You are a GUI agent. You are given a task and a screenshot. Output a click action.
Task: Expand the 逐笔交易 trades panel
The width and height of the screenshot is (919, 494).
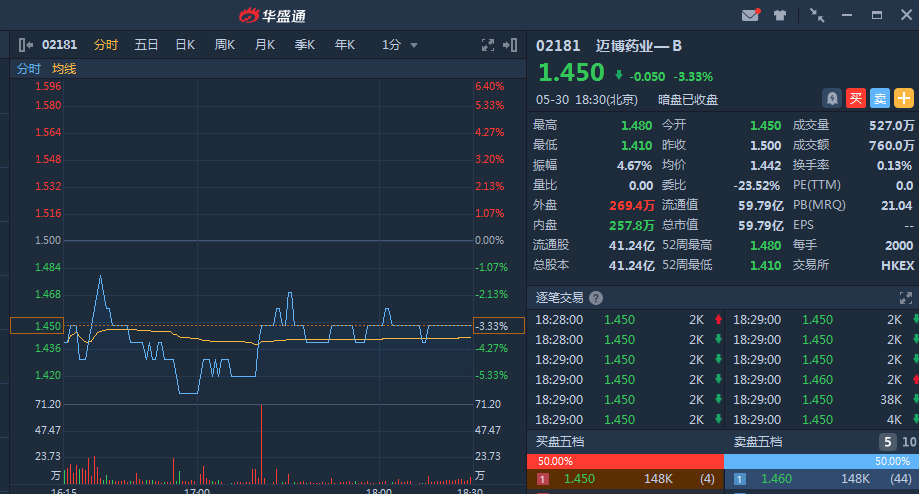[906, 298]
